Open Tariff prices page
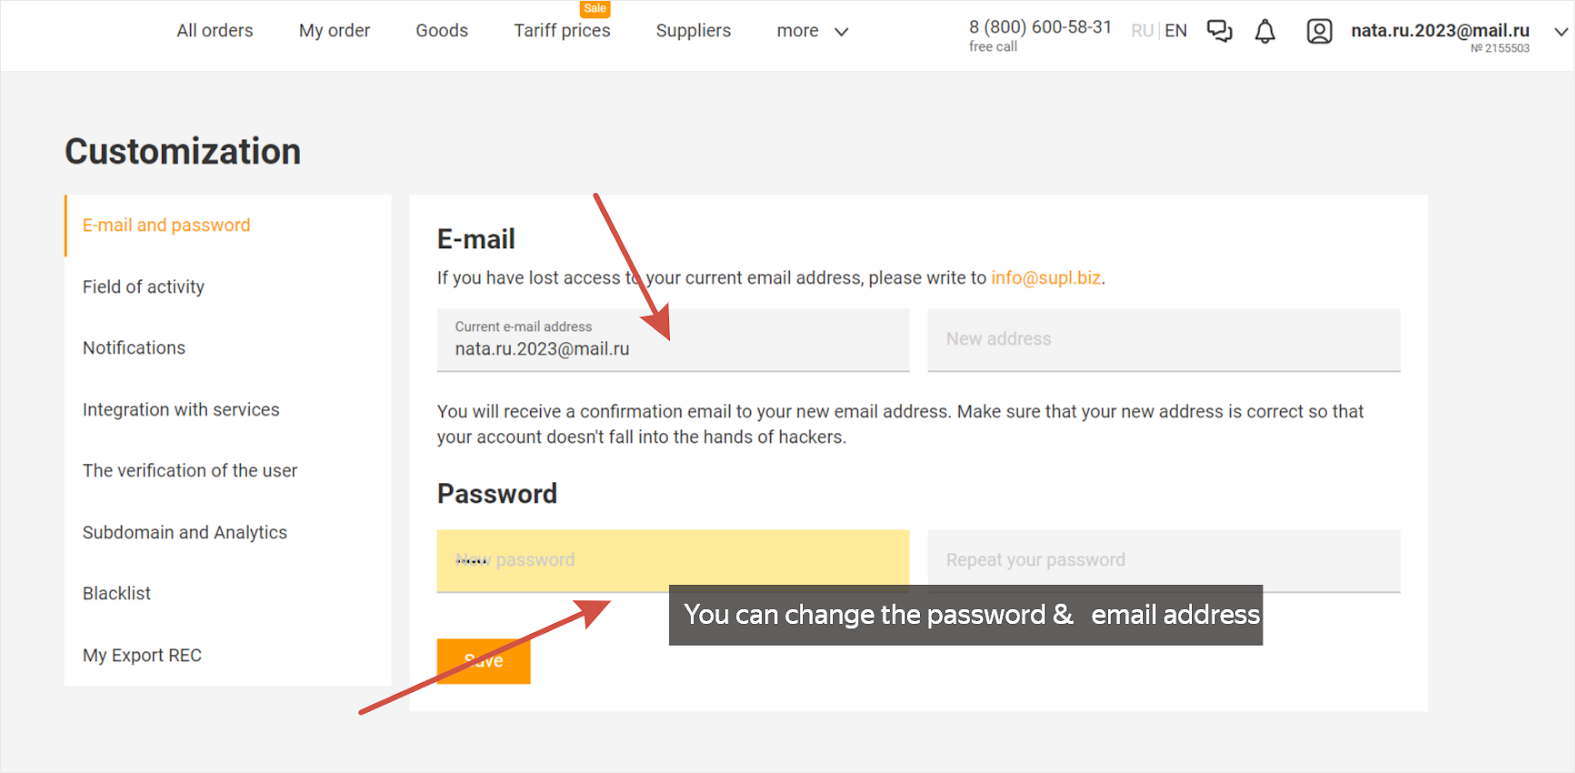This screenshot has width=1575, height=773. [x=562, y=31]
